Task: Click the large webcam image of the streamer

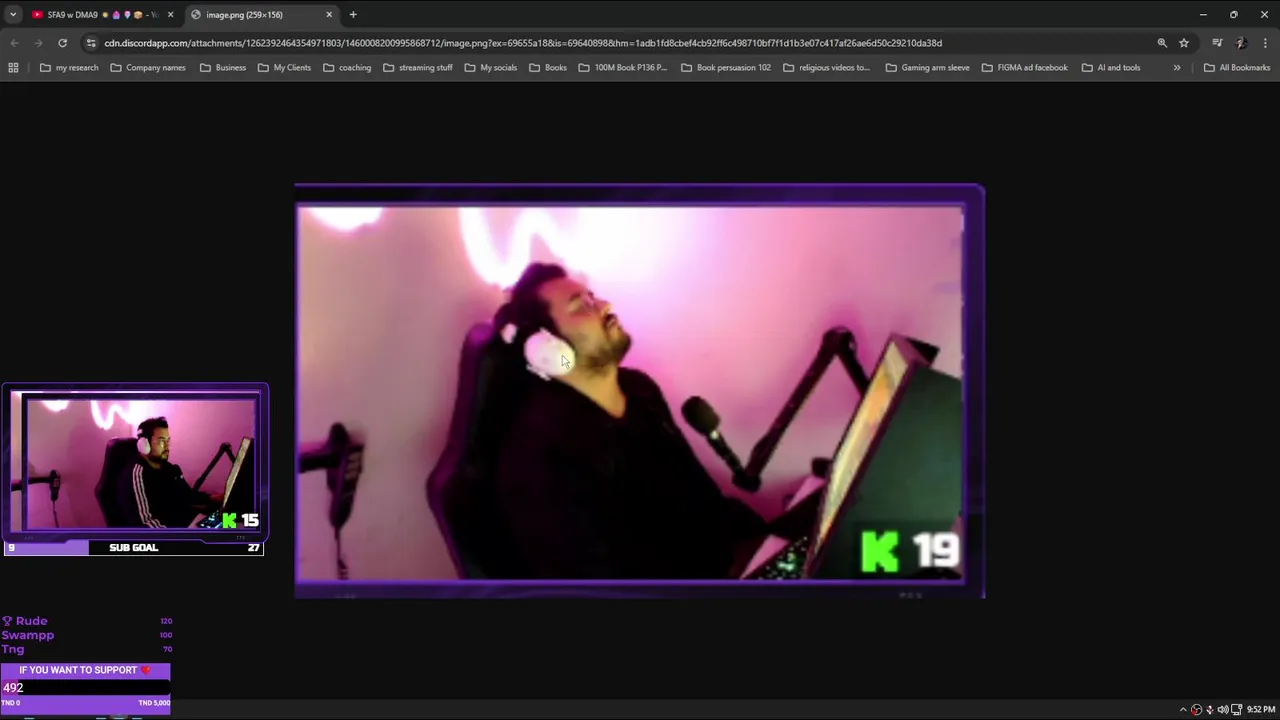Action: [x=639, y=390]
